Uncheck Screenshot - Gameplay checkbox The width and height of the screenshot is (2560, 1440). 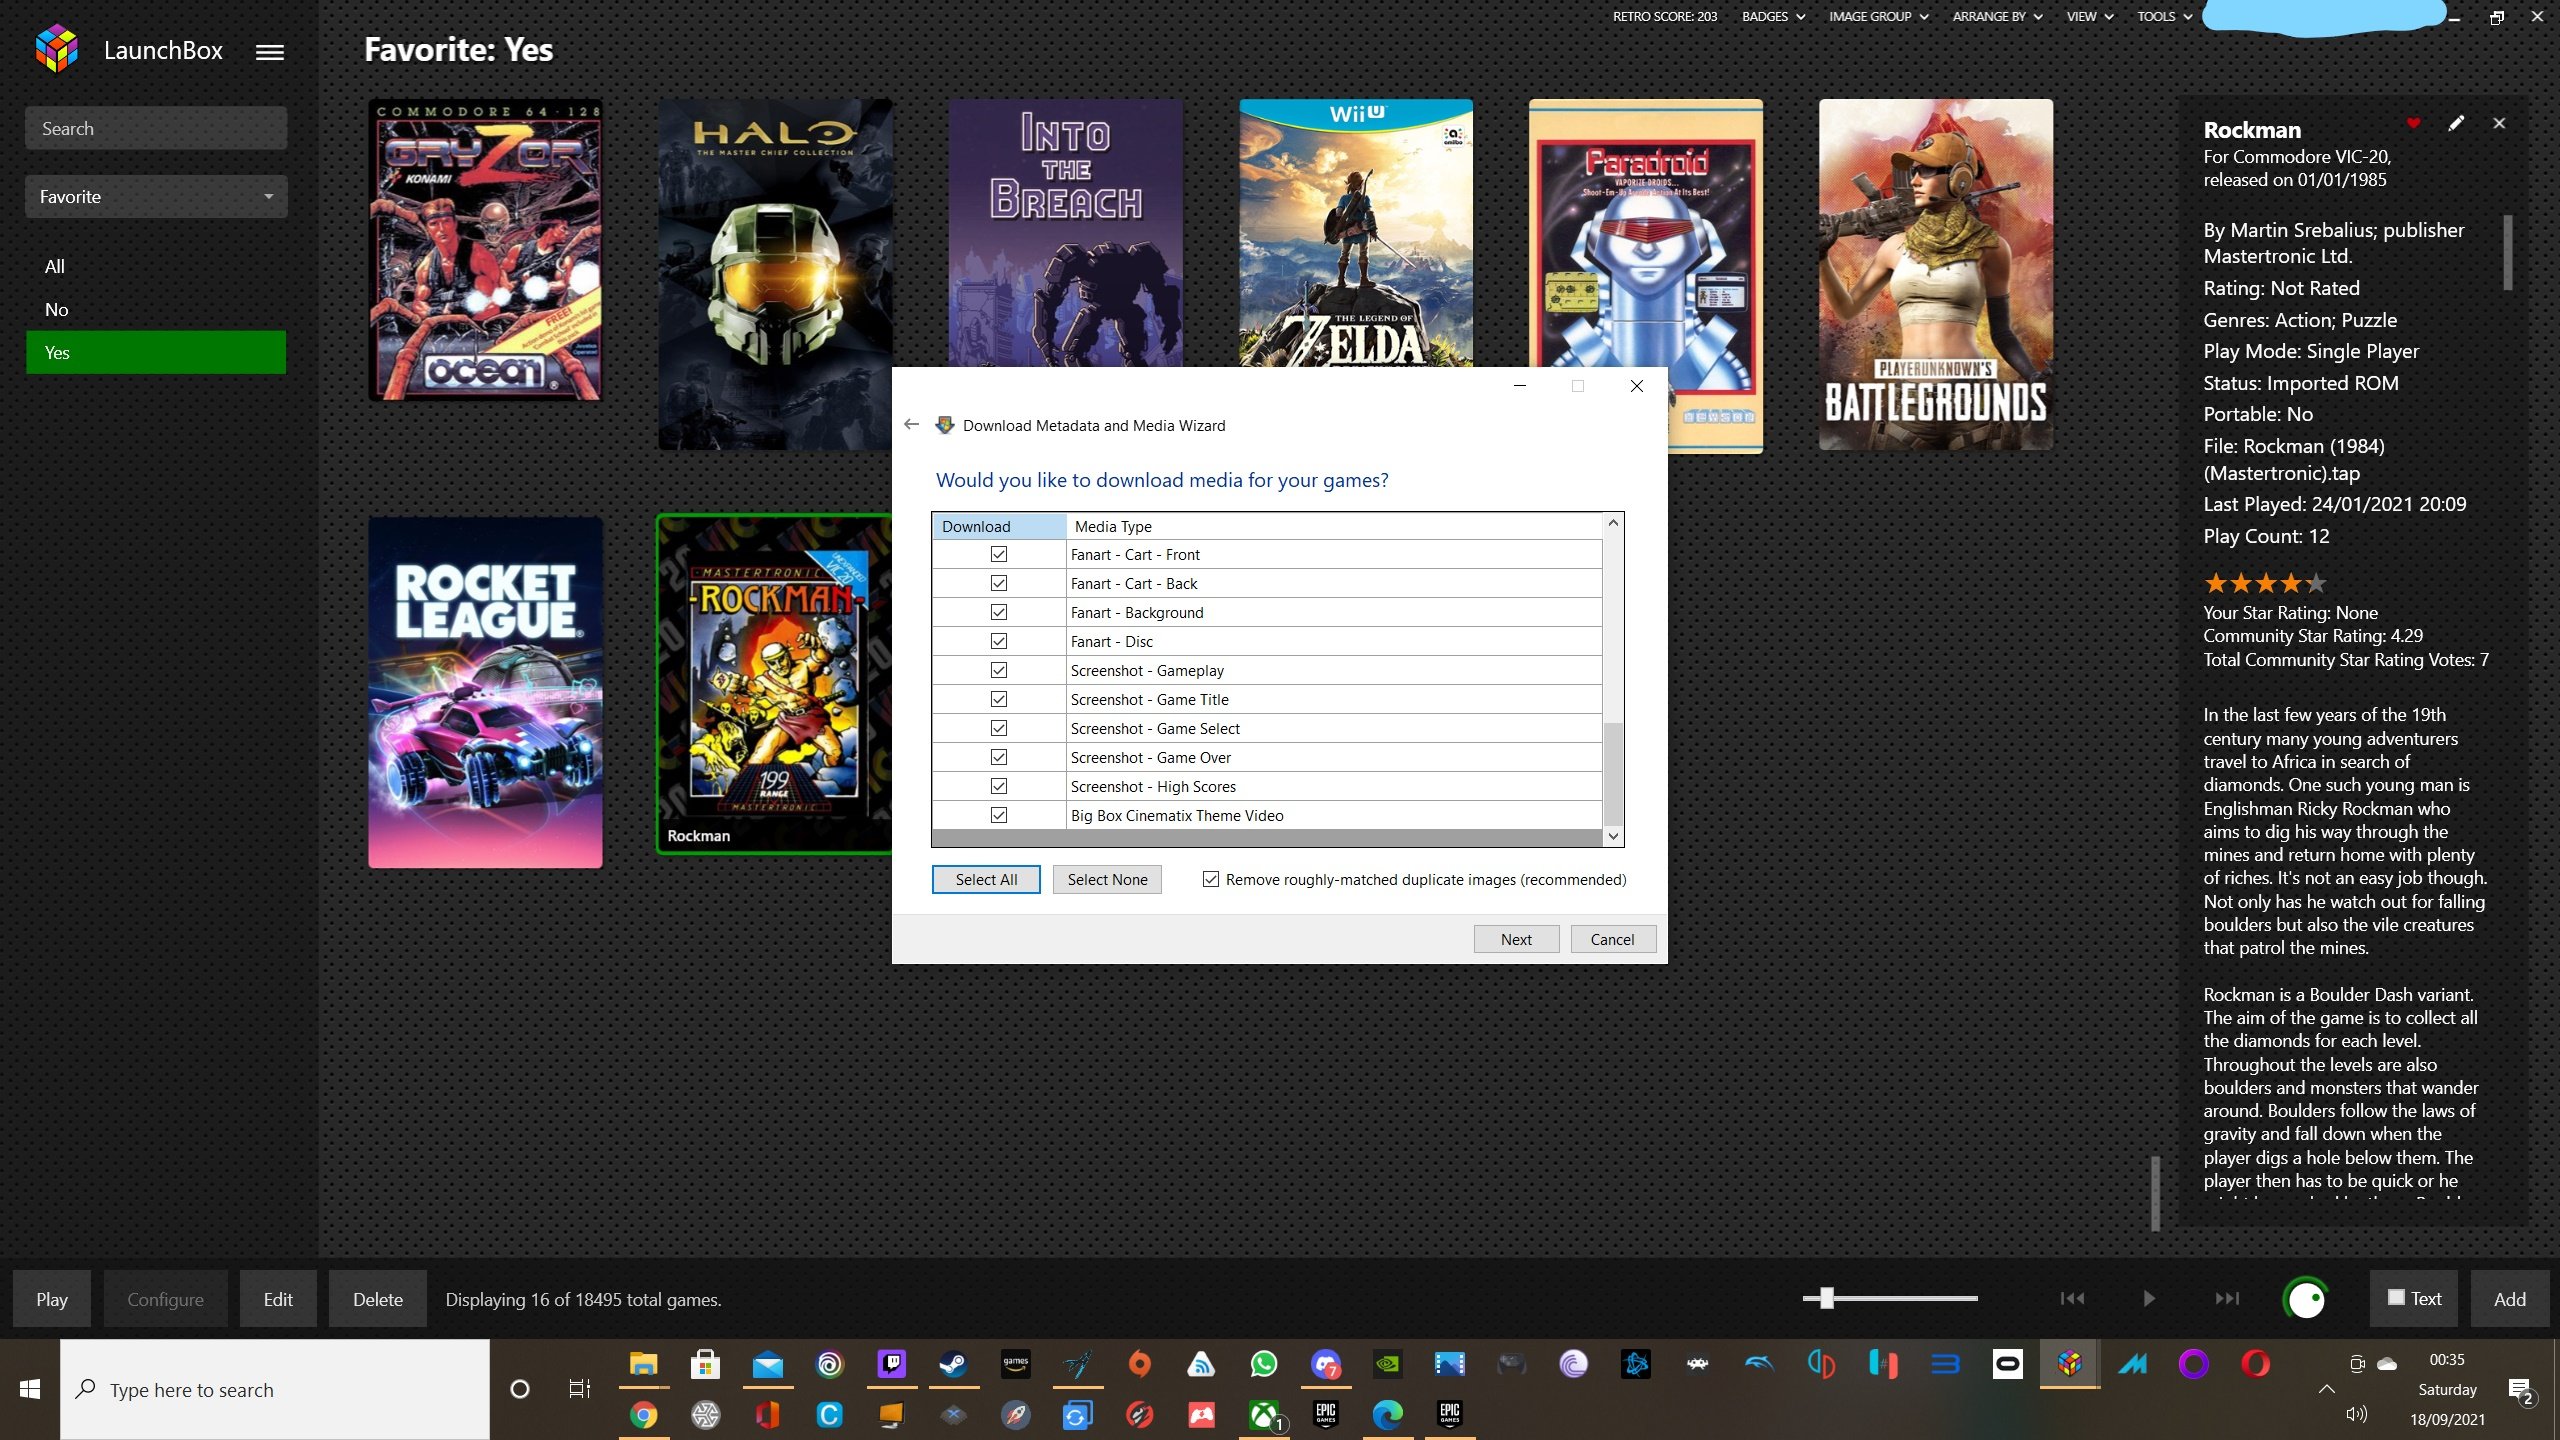pos(999,670)
